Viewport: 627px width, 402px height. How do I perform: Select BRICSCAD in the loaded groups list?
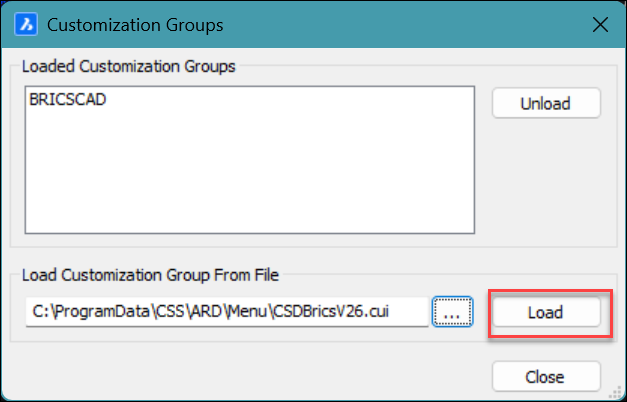[x=68, y=101]
